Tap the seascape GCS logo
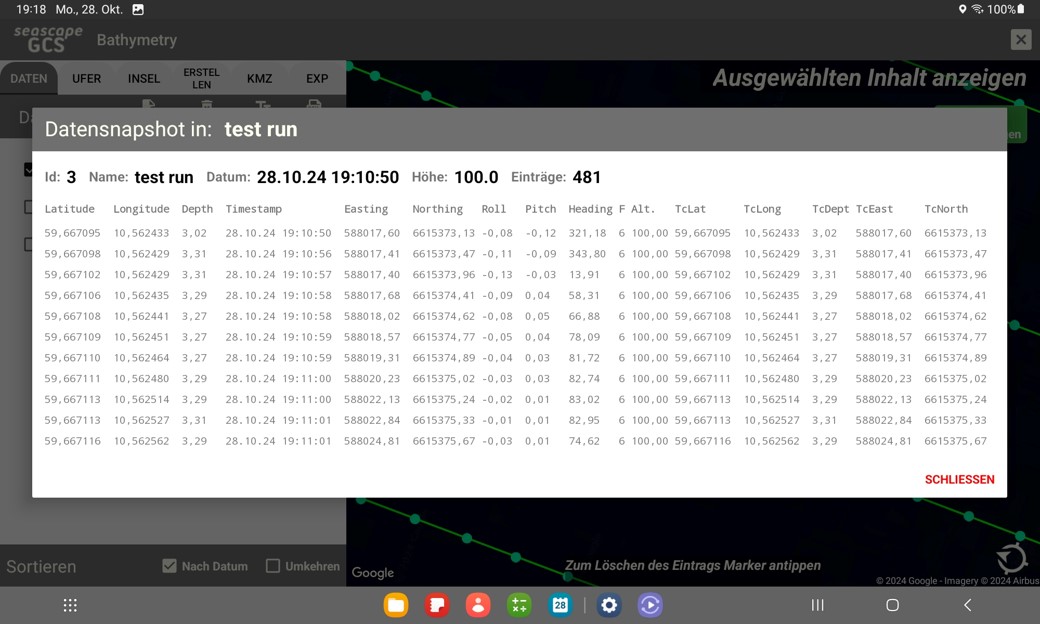Viewport: 1040px width, 624px height. click(48, 39)
